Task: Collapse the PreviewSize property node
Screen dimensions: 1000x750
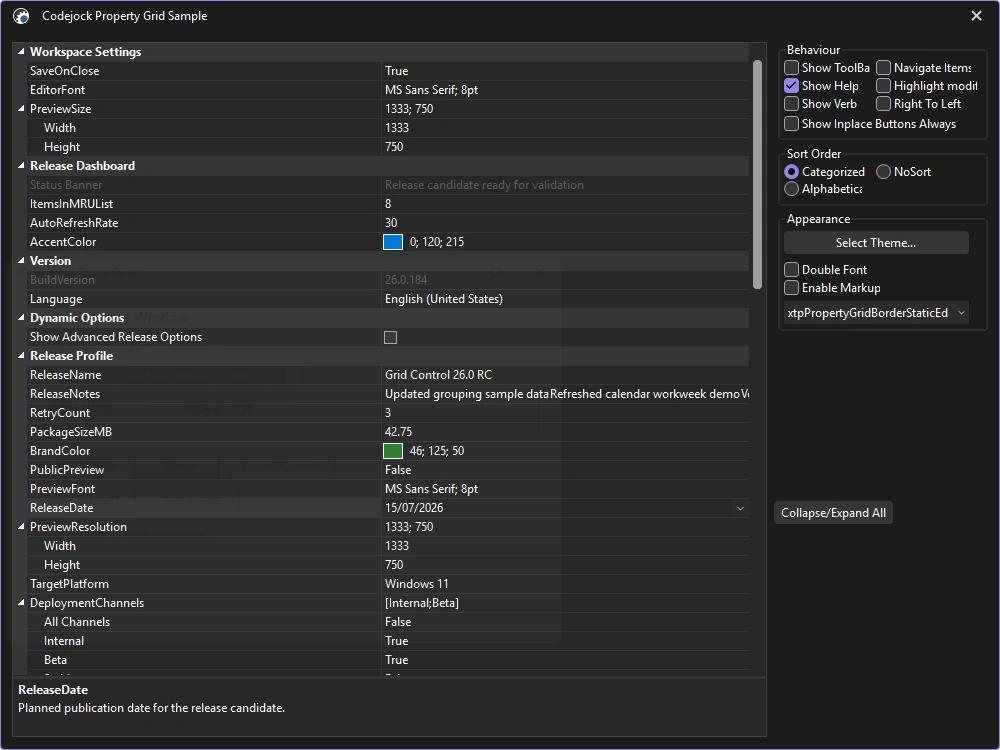Action: pos(21,109)
